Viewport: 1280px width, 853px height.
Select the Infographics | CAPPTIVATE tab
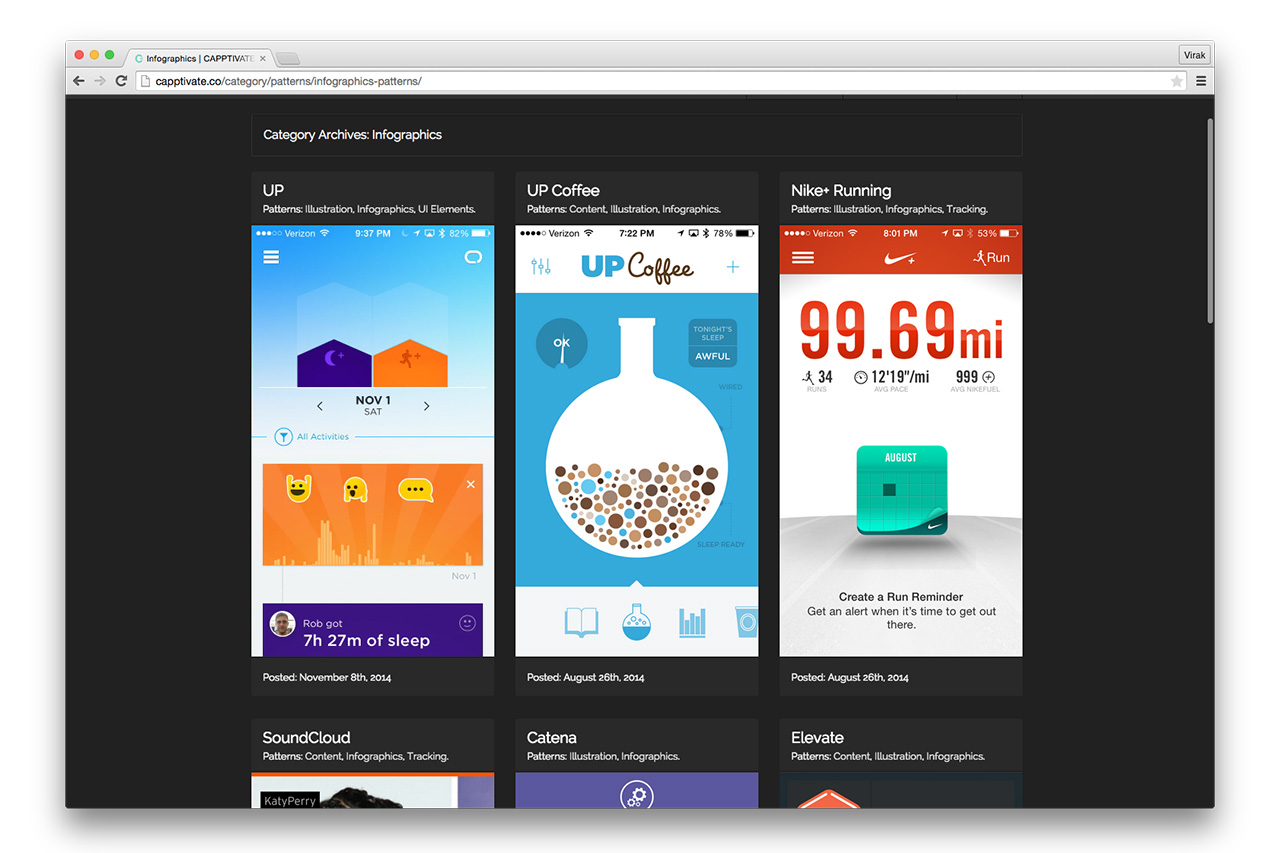point(199,58)
